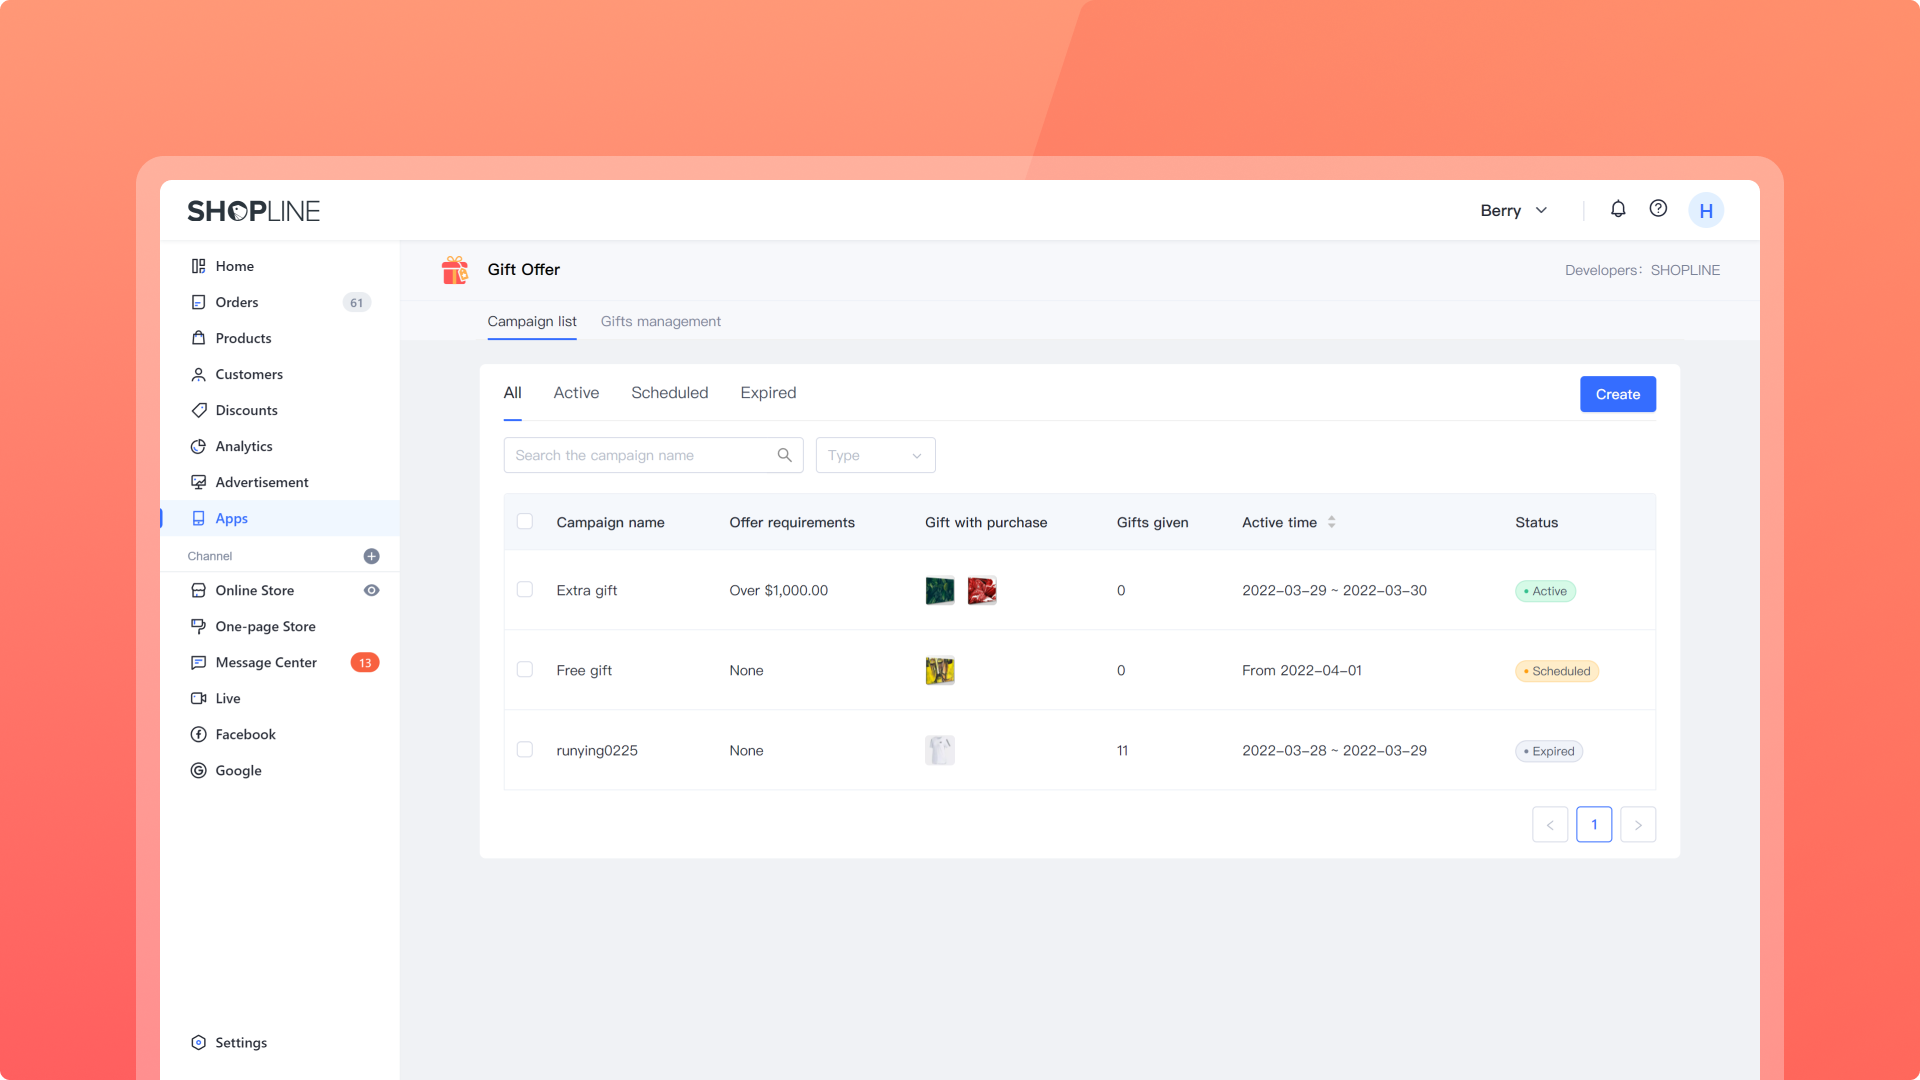Go to next page arrow
The height and width of the screenshot is (1080, 1920).
(x=1637, y=825)
